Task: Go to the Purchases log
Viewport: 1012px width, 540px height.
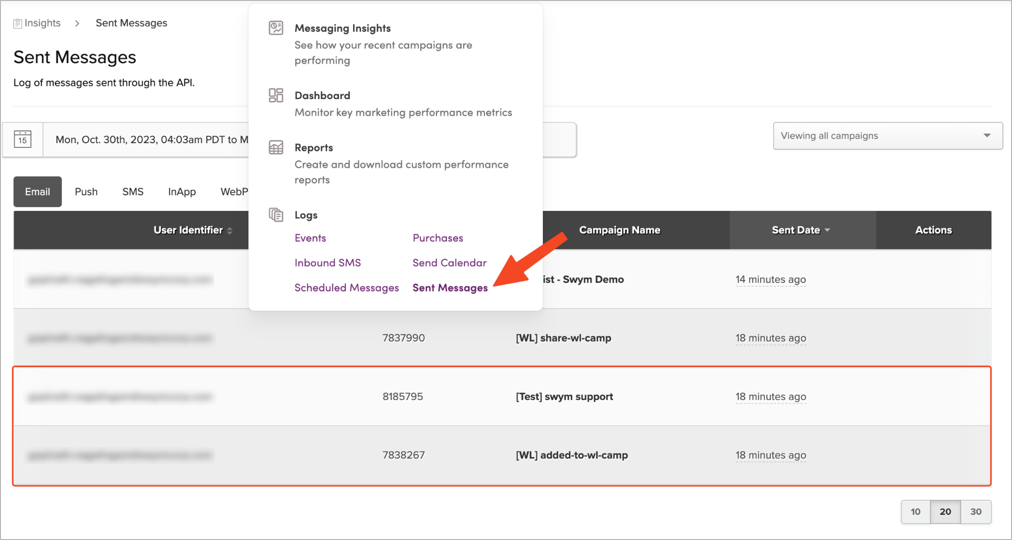Action: (x=438, y=238)
